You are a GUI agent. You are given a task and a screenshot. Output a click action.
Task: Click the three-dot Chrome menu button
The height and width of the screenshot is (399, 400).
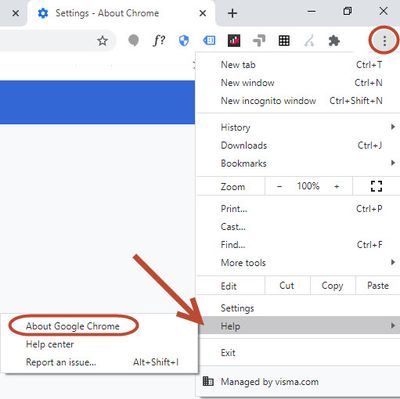pyautogui.click(x=384, y=41)
